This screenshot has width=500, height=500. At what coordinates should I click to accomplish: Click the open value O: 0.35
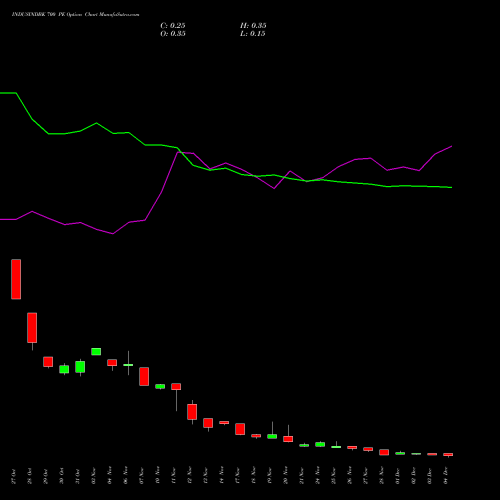click(173, 34)
